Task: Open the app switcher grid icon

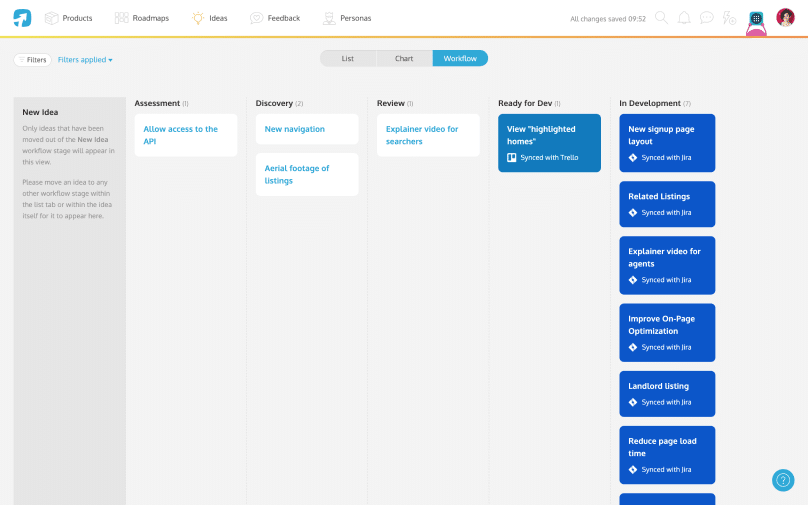Action: [756, 19]
